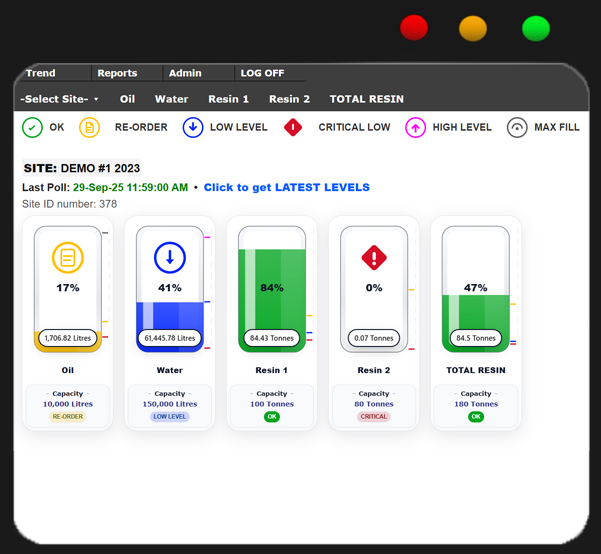Viewport: 601px width, 554px height.
Task: Open the Admin menu
Action: point(185,73)
